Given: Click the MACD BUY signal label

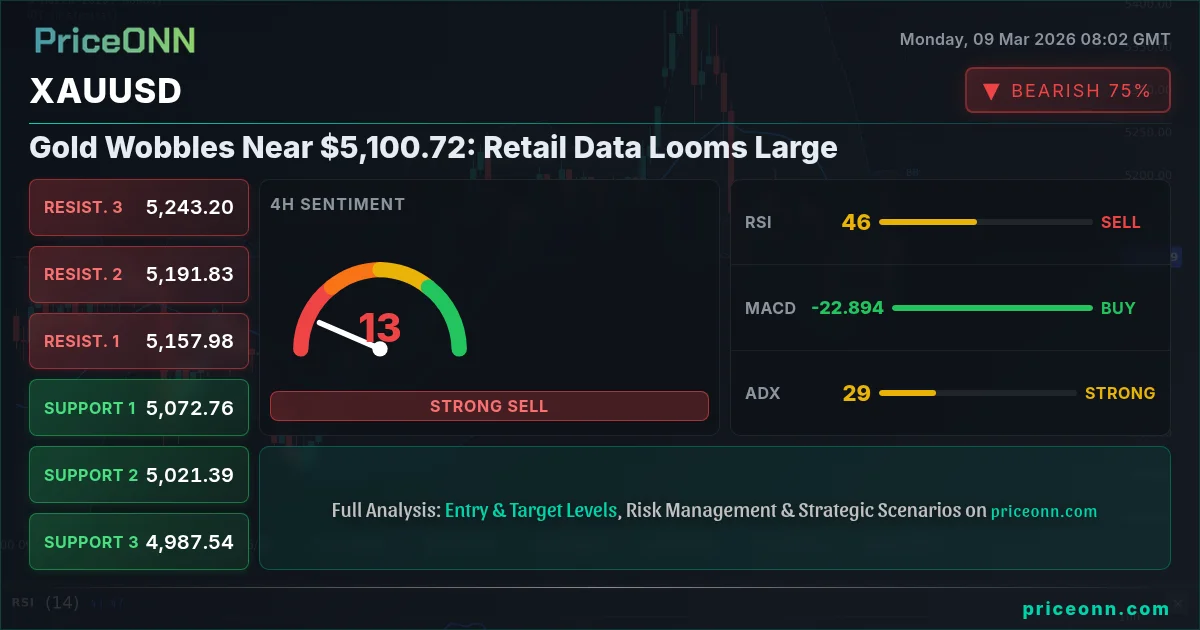Looking at the screenshot, I should tap(1118, 308).
